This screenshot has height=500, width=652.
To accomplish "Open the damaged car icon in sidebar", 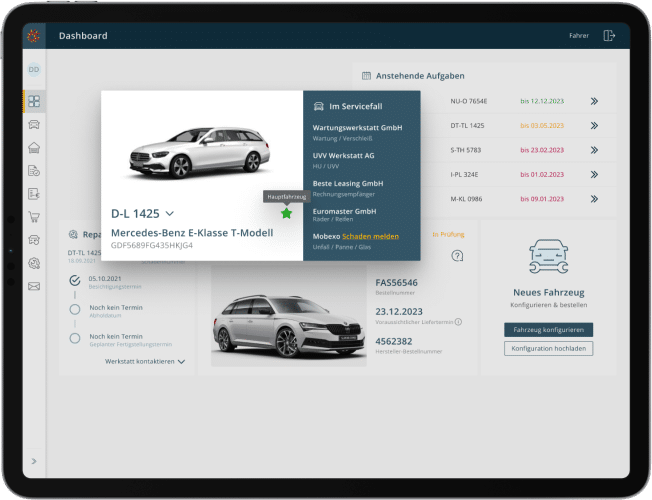I will (34, 240).
